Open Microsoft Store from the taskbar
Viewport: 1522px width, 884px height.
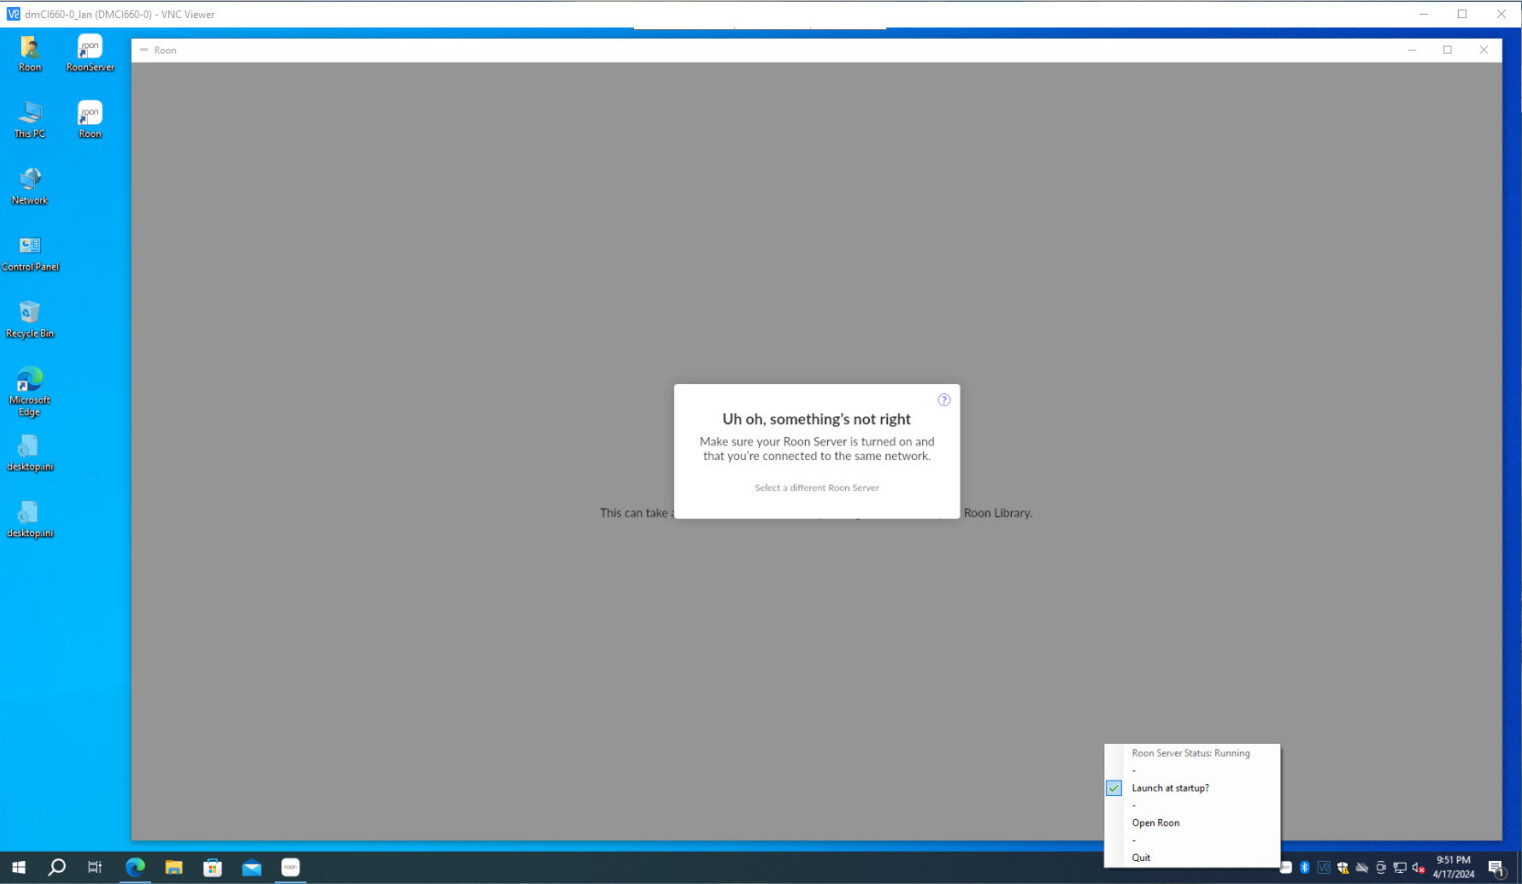click(x=213, y=867)
